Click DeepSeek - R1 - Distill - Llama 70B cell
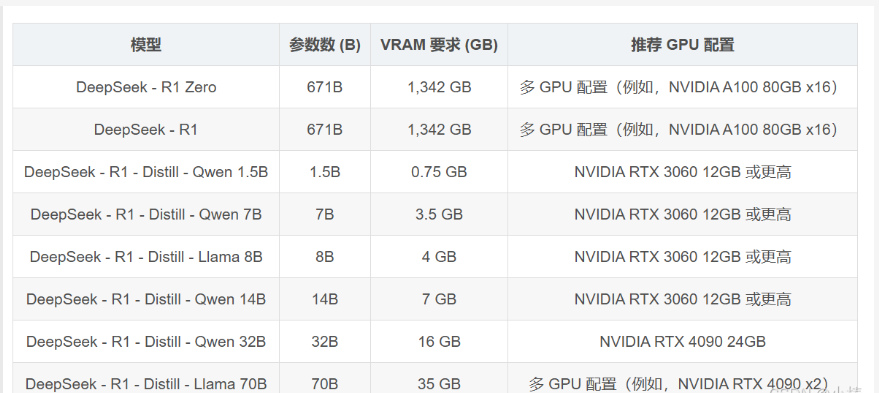879x393 pixels. 146,380
